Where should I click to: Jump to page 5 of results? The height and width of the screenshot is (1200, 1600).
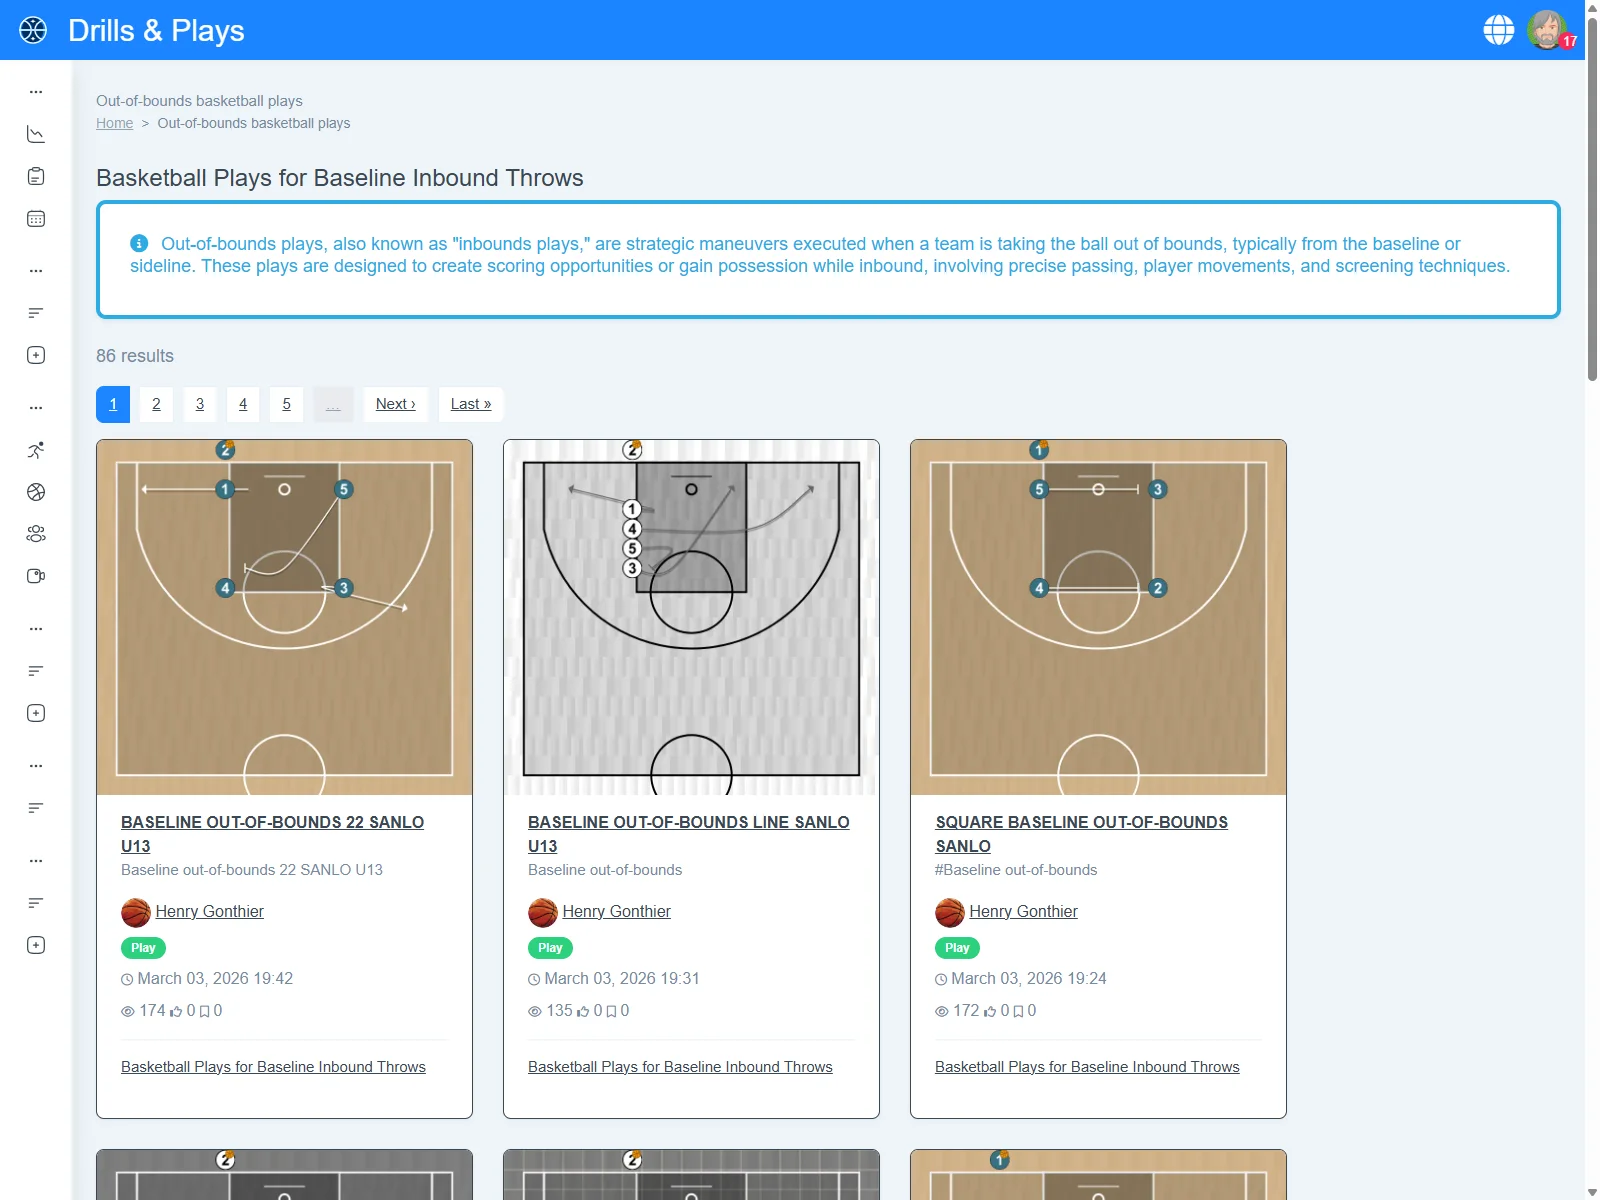click(x=286, y=404)
